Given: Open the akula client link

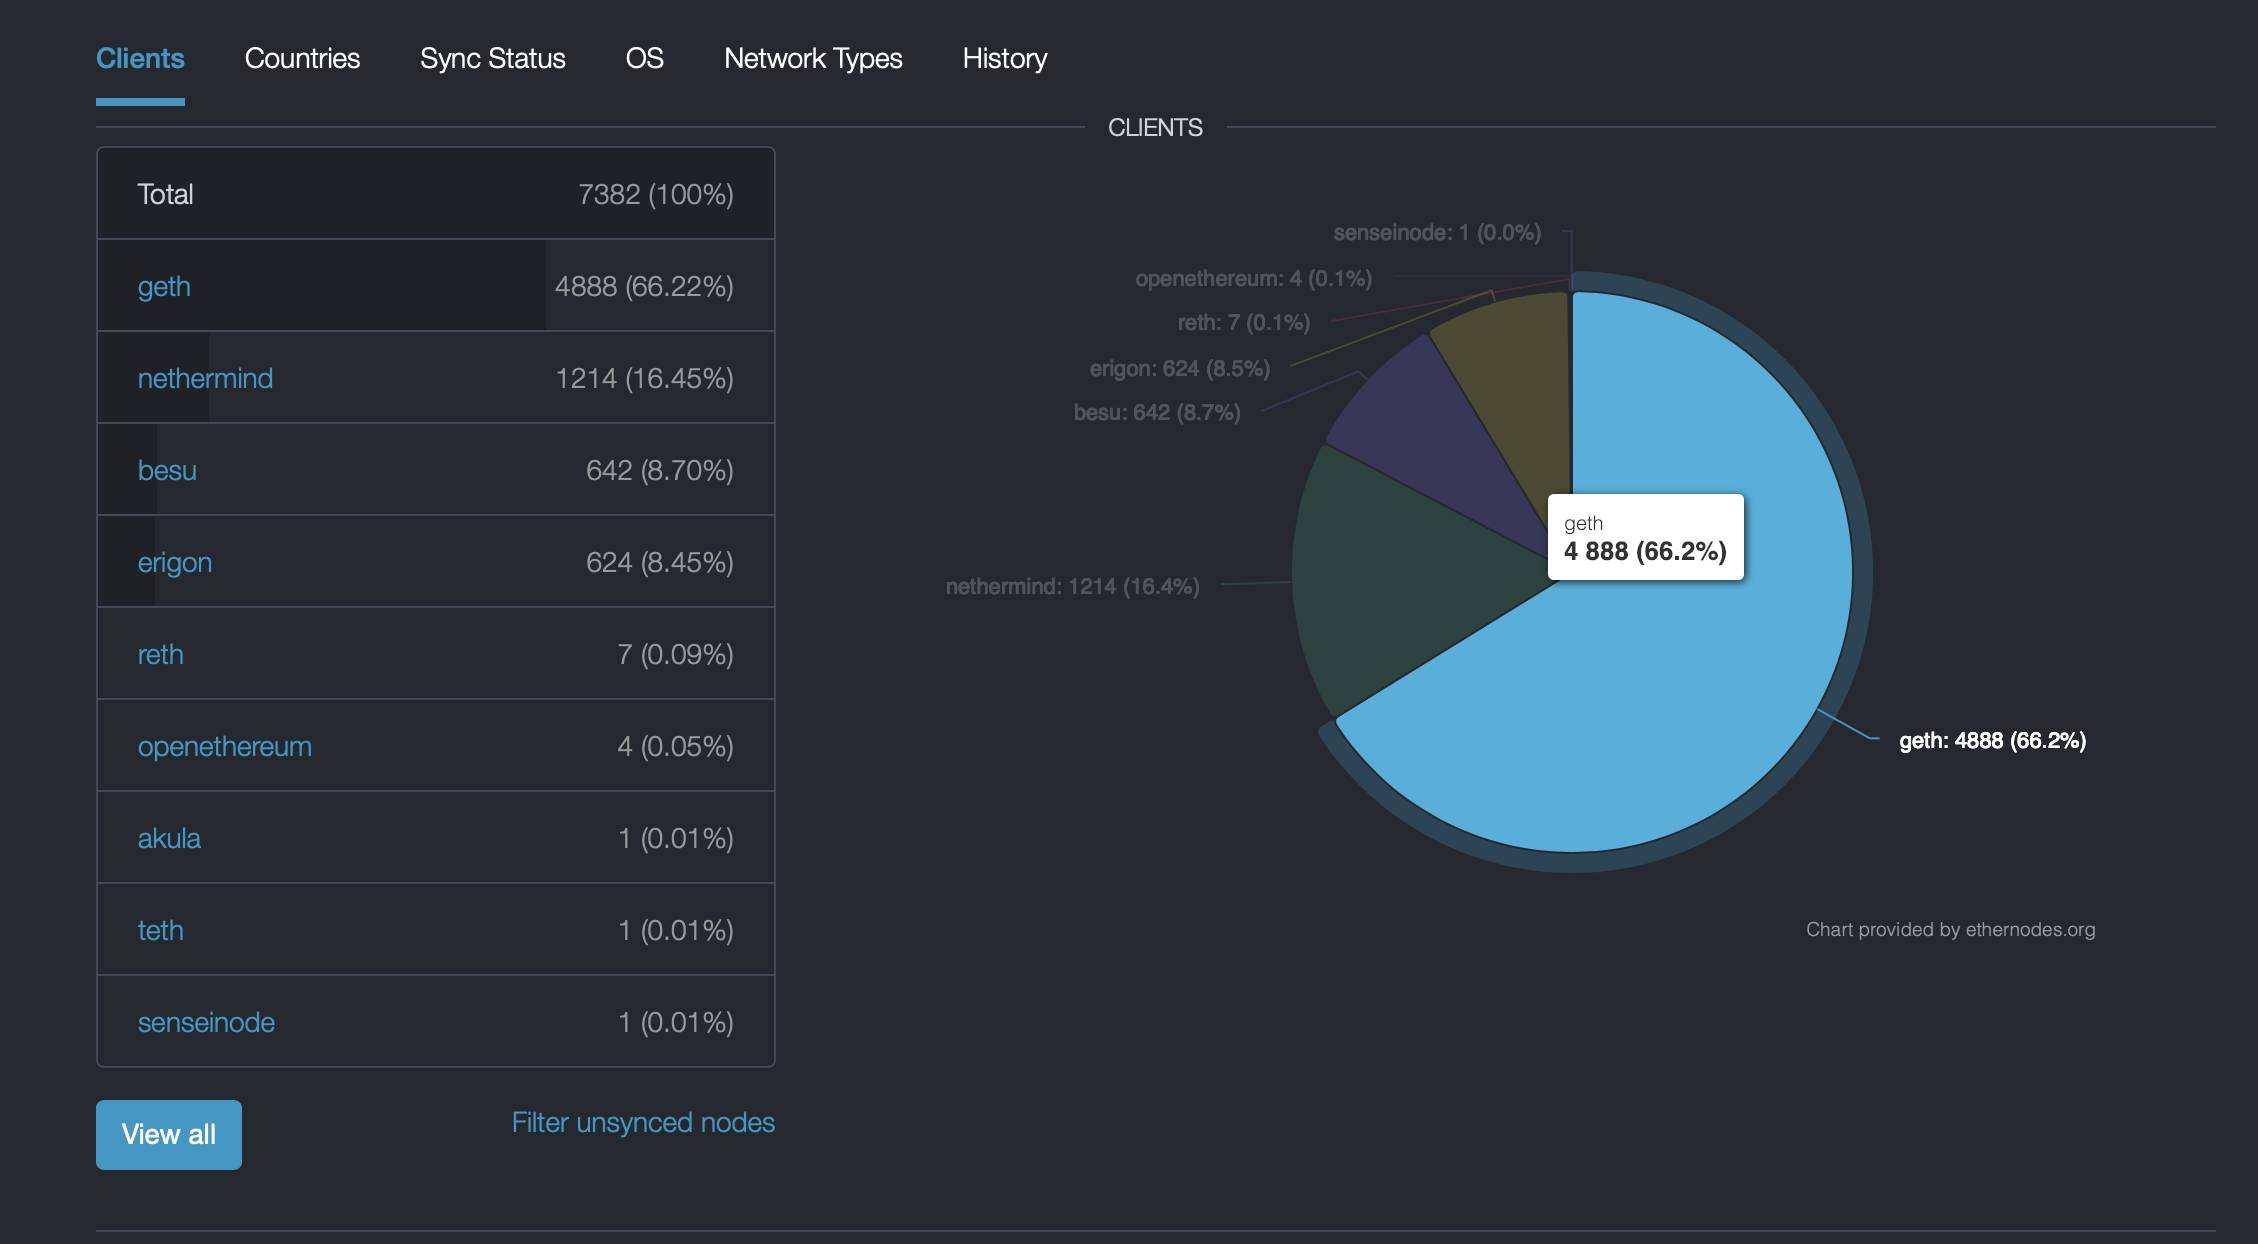Looking at the screenshot, I should [169, 838].
